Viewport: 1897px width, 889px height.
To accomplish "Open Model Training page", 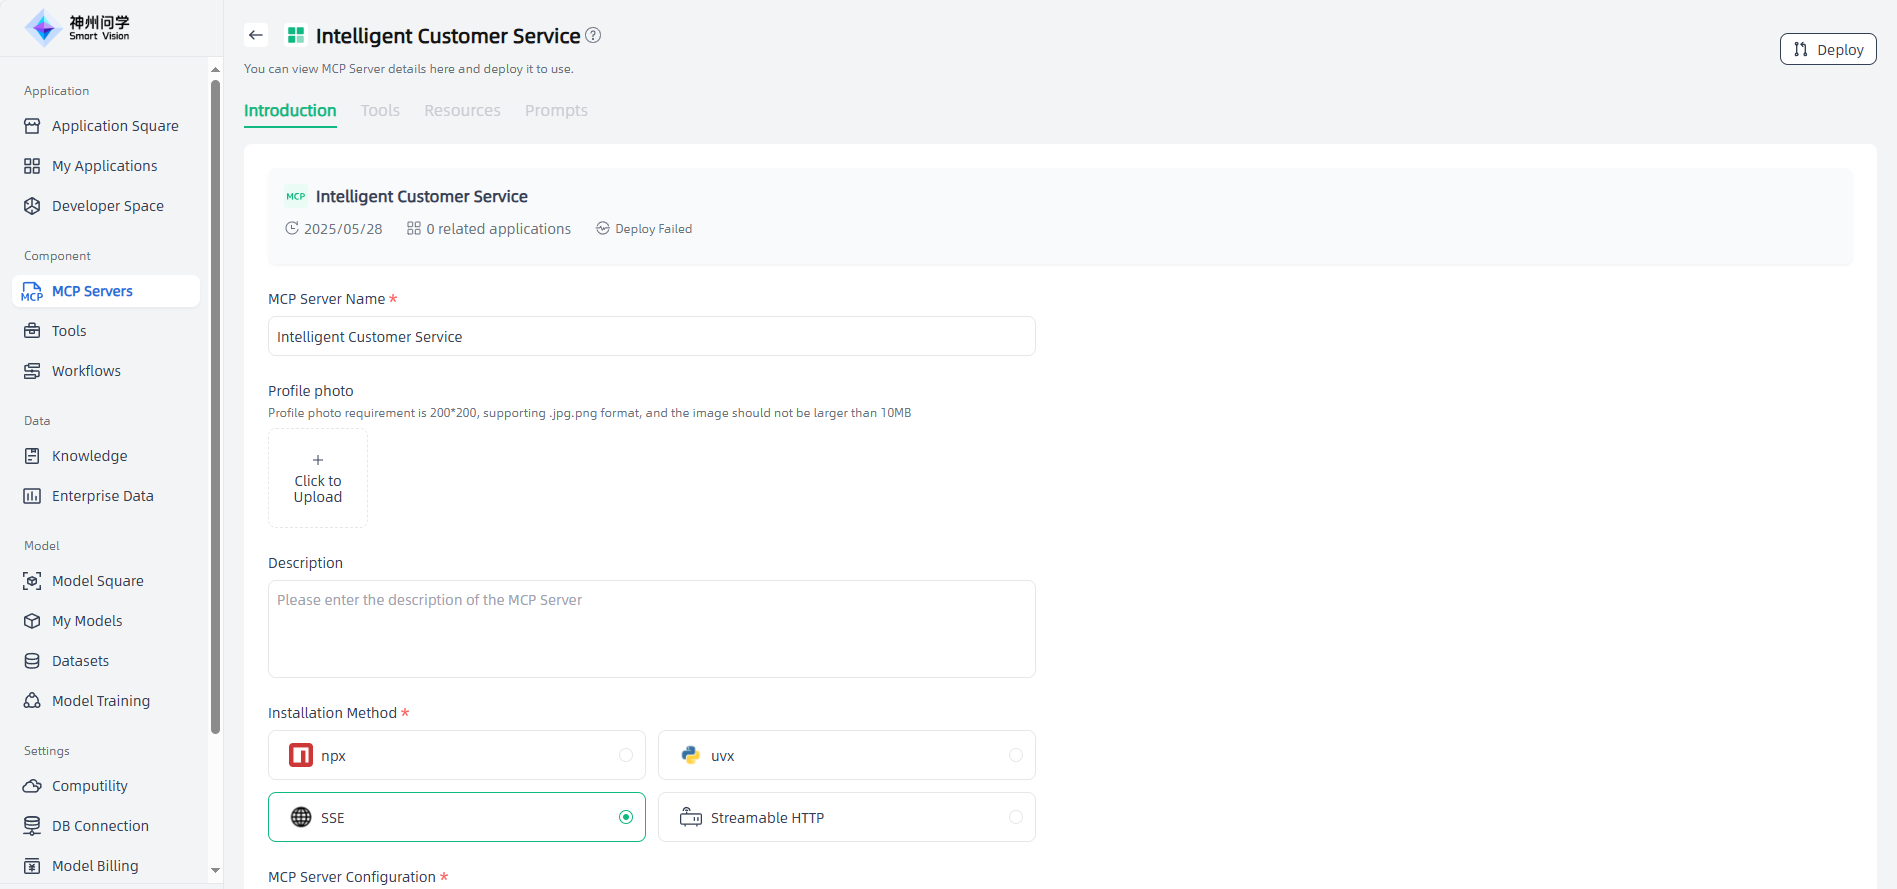I will tap(100, 701).
